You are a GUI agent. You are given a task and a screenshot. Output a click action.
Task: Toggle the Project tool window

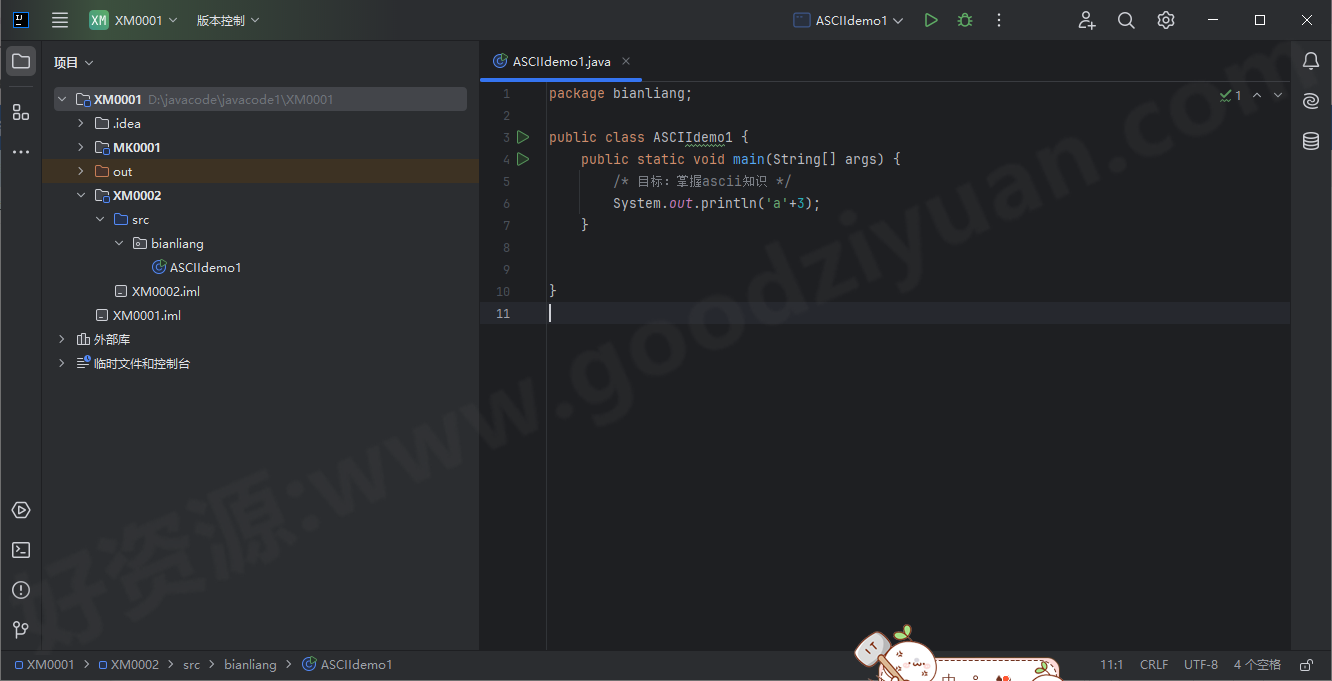click(21, 61)
